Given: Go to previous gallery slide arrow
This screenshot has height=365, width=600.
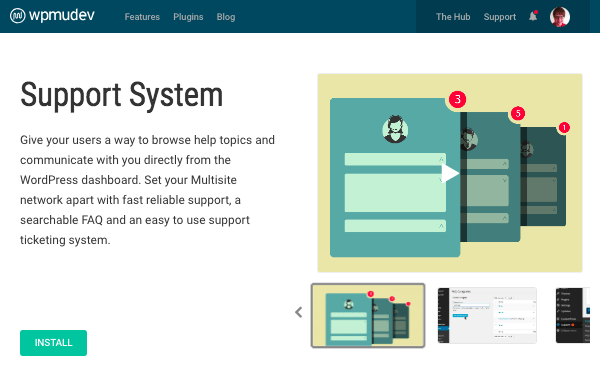Looking at the screenshot, I should [299, 312].
